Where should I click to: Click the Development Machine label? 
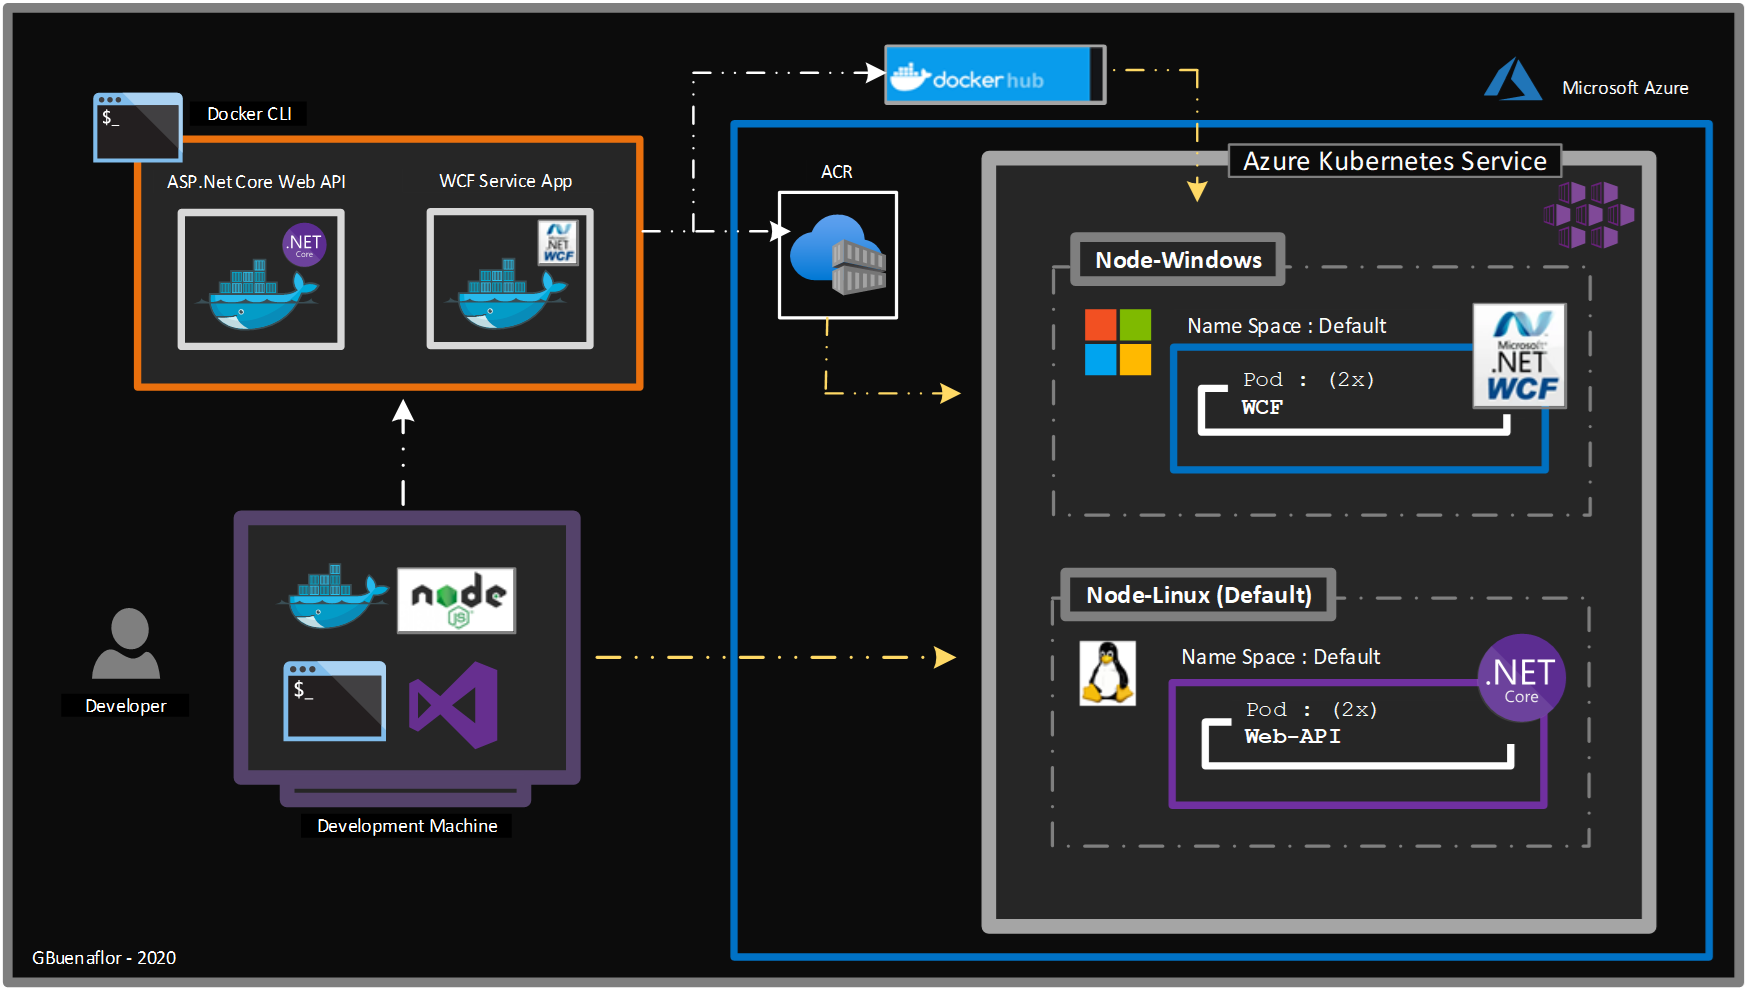pyautogui.click(x=407, y=826)
